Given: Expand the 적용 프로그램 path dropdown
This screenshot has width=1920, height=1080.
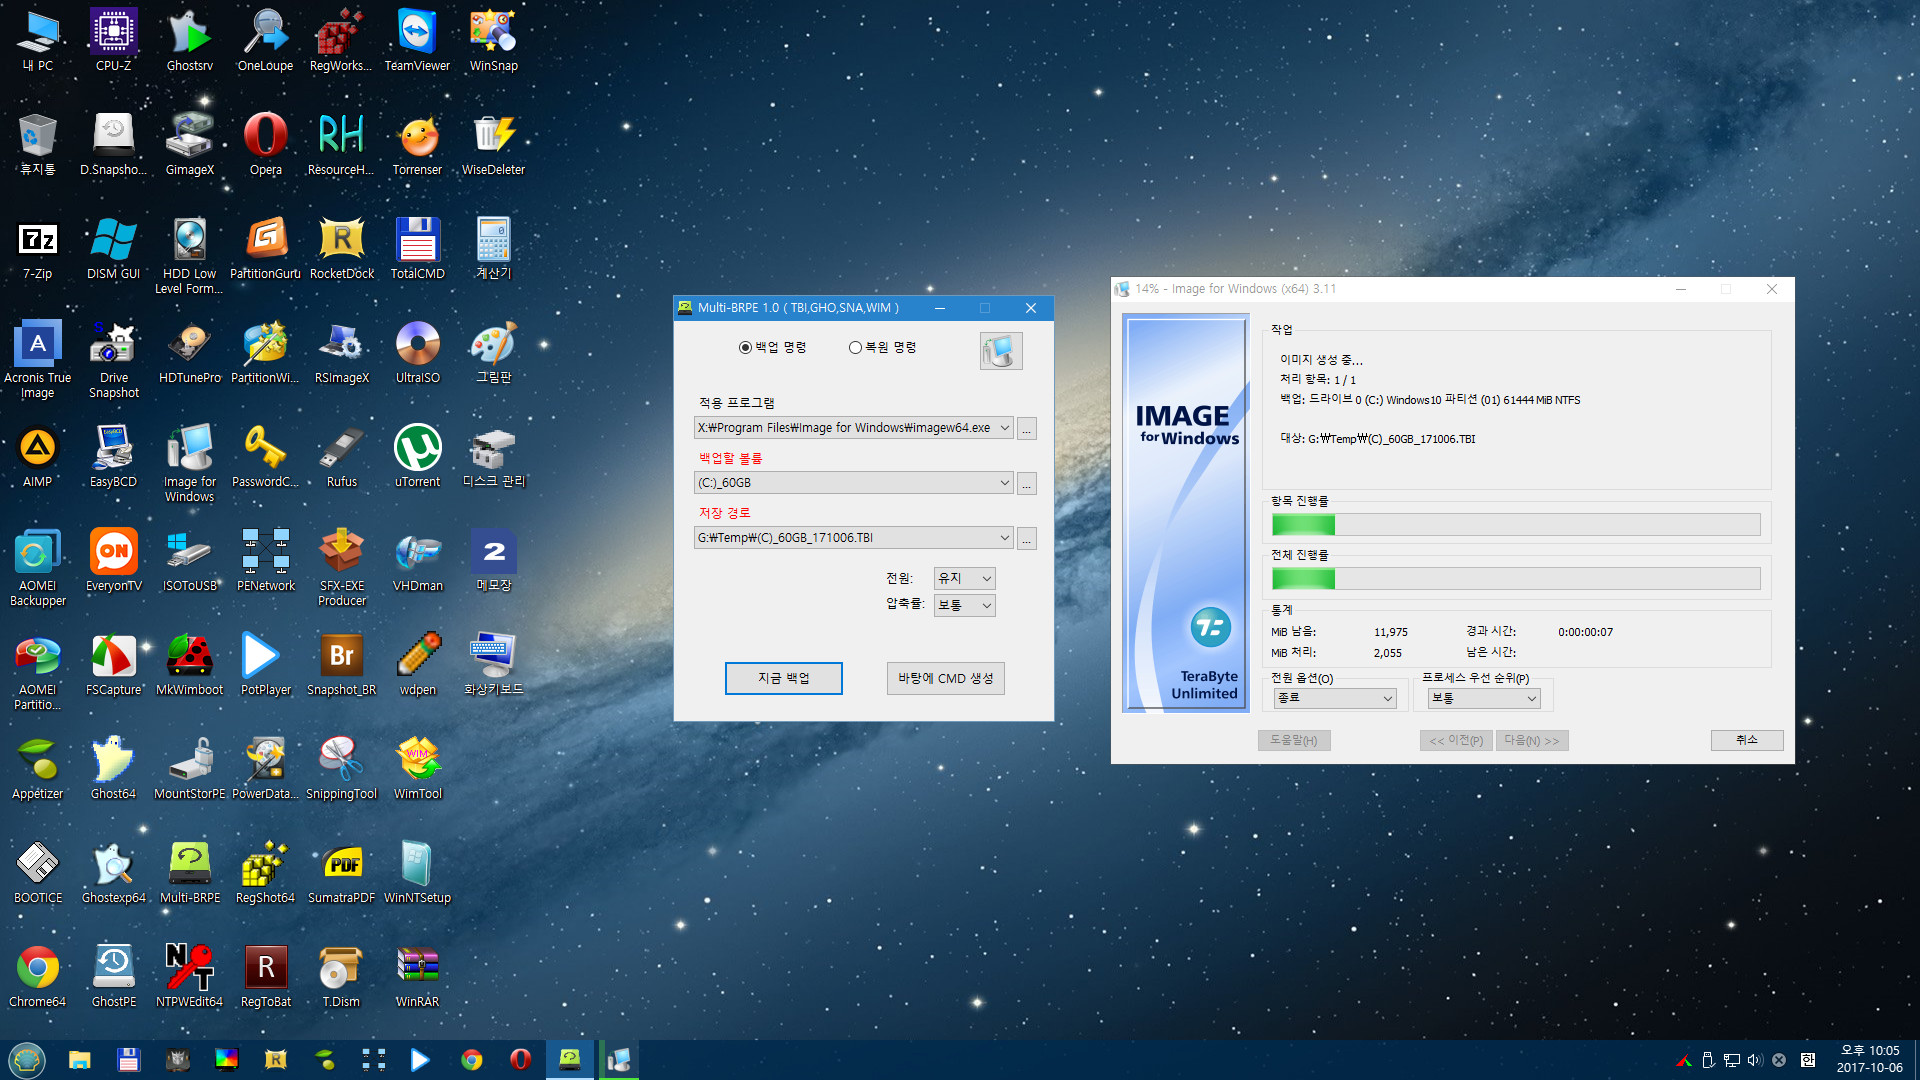Looking at the screenshot, I should click(1004, 428).
